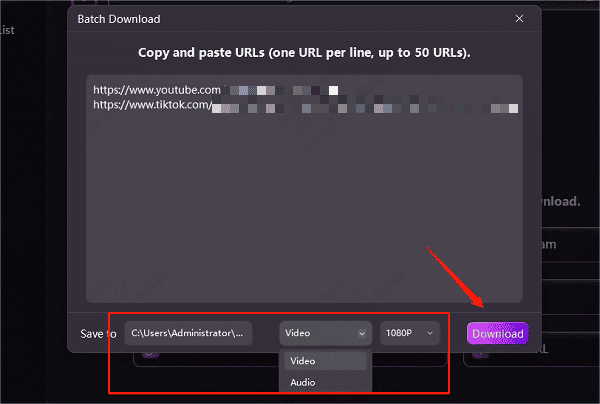600x404 pixels.
Task: Click the Batch Download title bar text
Action: pyautogui.click(x=120, y=18)
